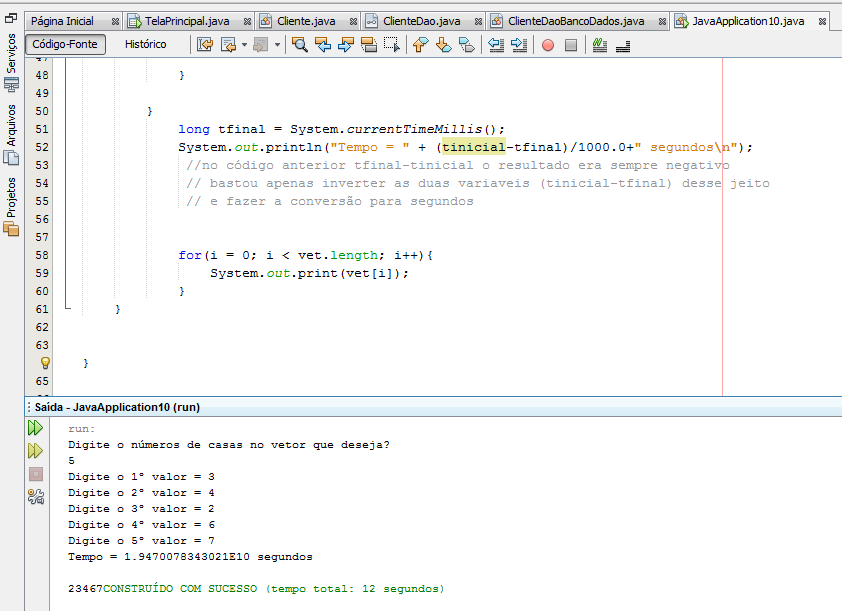
Task: Toggle rectangular selection mode
Action: coord(392,45)
